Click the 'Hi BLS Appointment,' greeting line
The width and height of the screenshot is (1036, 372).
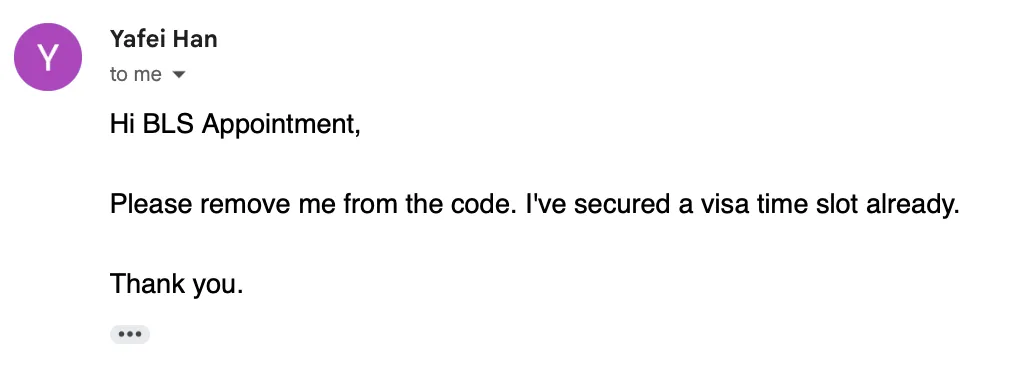tap(235, 124)
